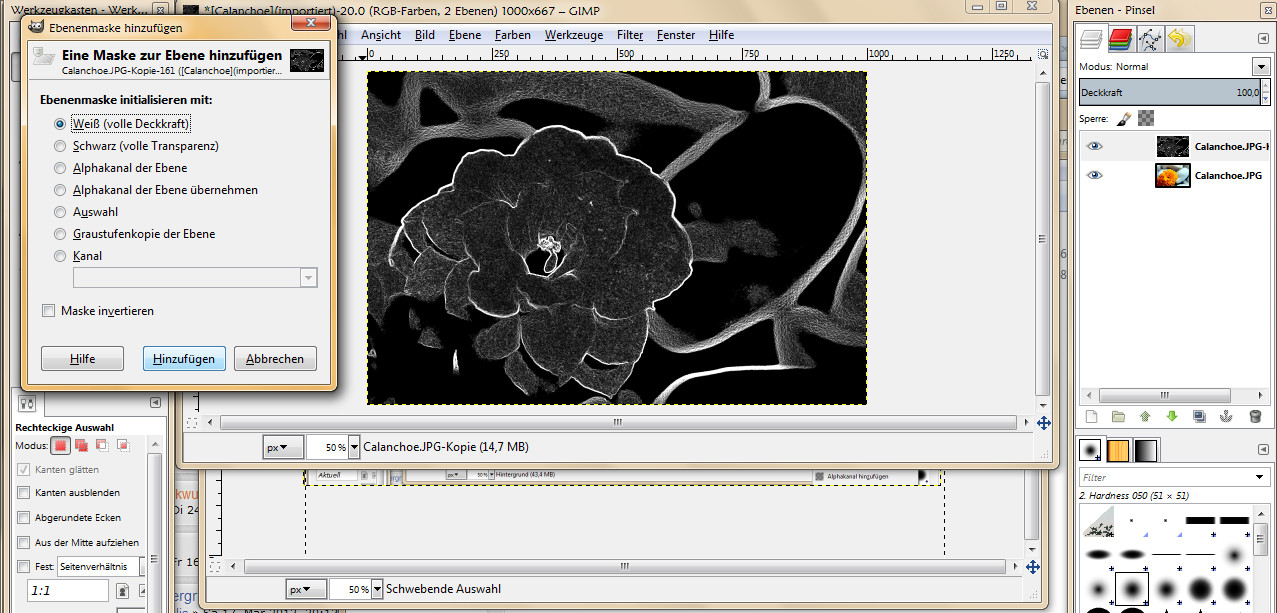This screenshot has height=613, width=1277.
Task: Open the Filter menu
Action: coord(630,35)
